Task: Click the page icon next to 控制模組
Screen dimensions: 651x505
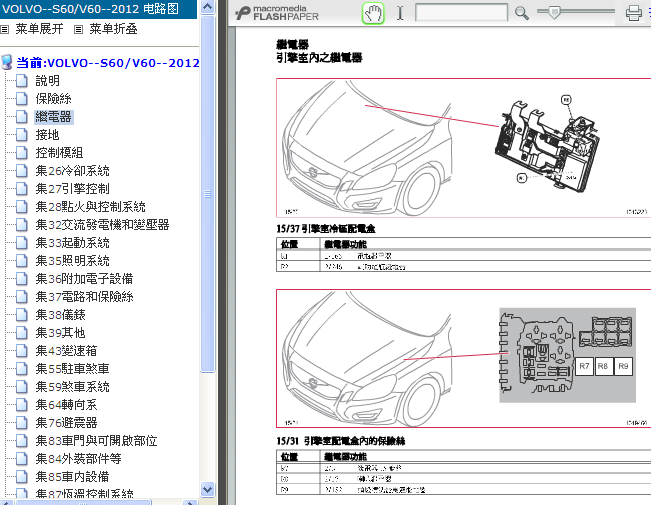Action: [x=22, y=152]
